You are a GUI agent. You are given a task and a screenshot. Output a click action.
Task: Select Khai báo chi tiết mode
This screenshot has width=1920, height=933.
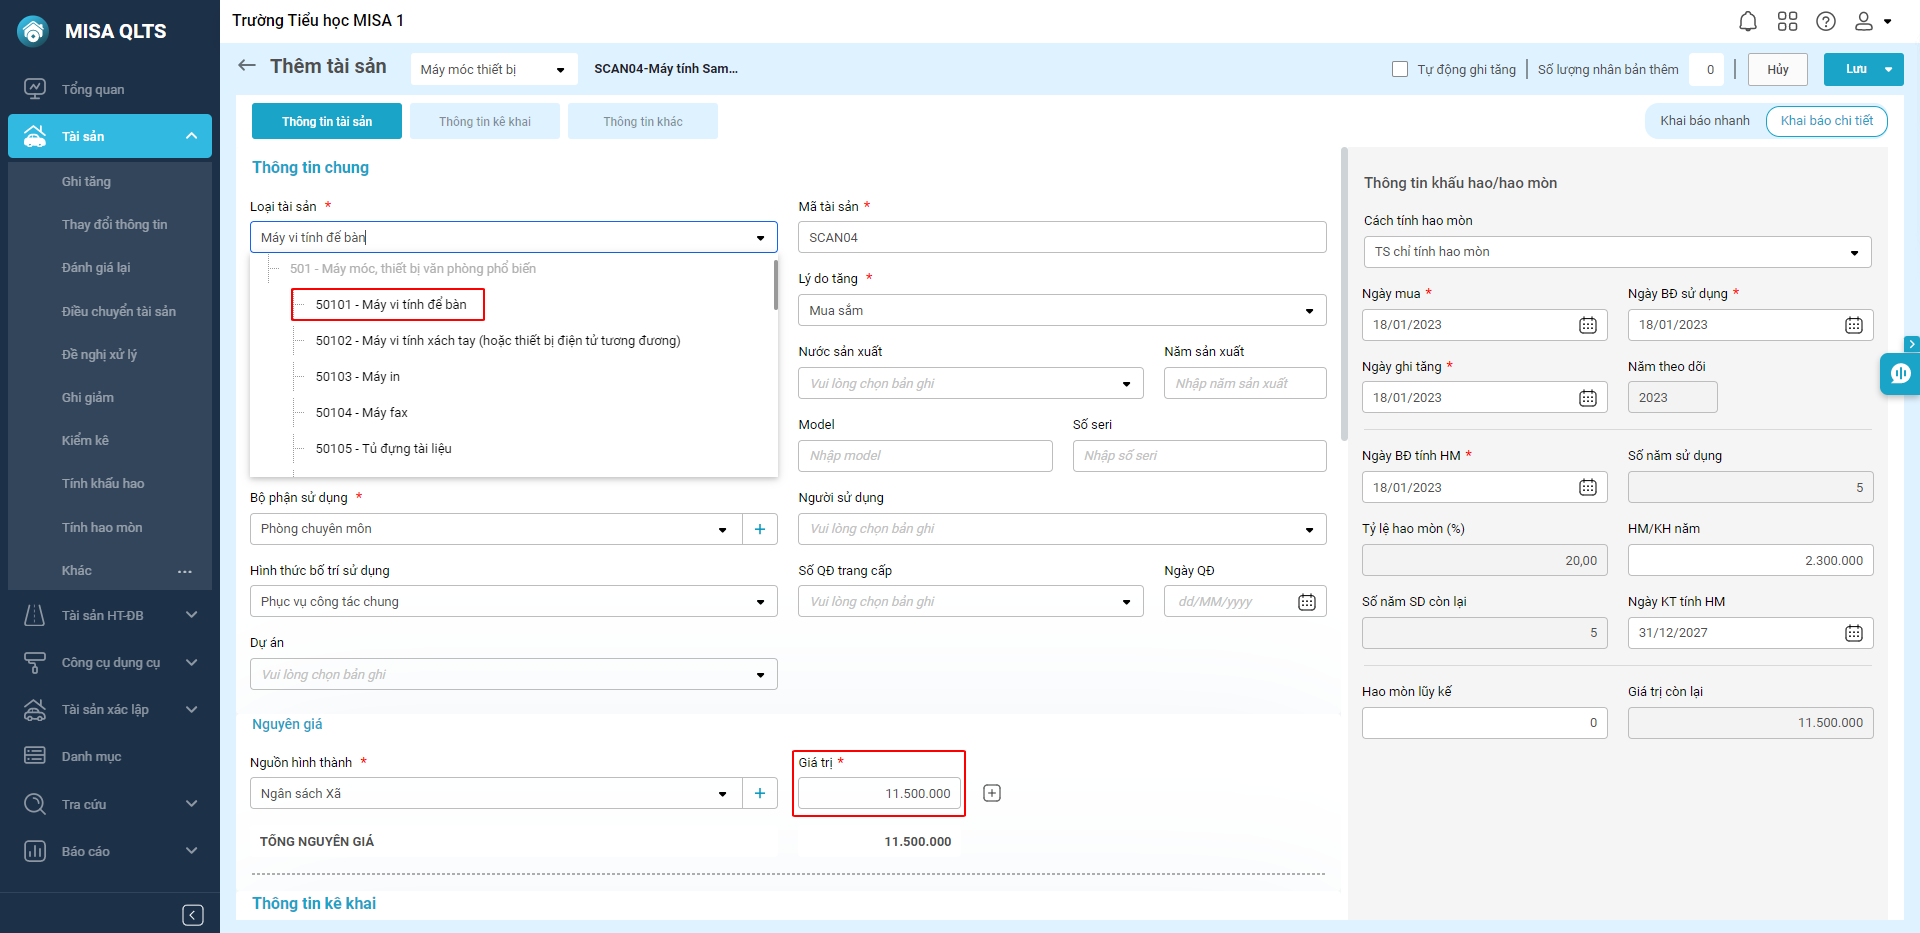tap(1826, 121)
